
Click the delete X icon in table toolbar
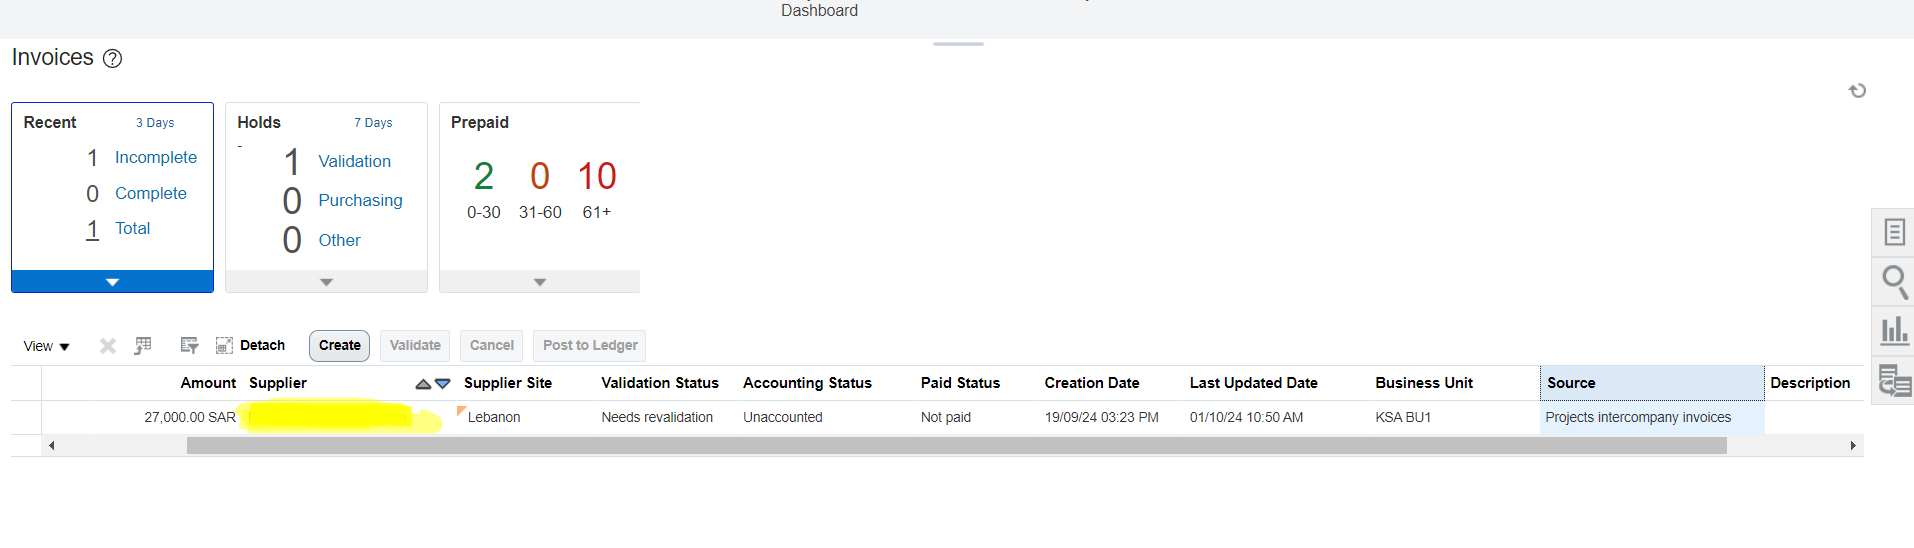[x=108, y=346]
